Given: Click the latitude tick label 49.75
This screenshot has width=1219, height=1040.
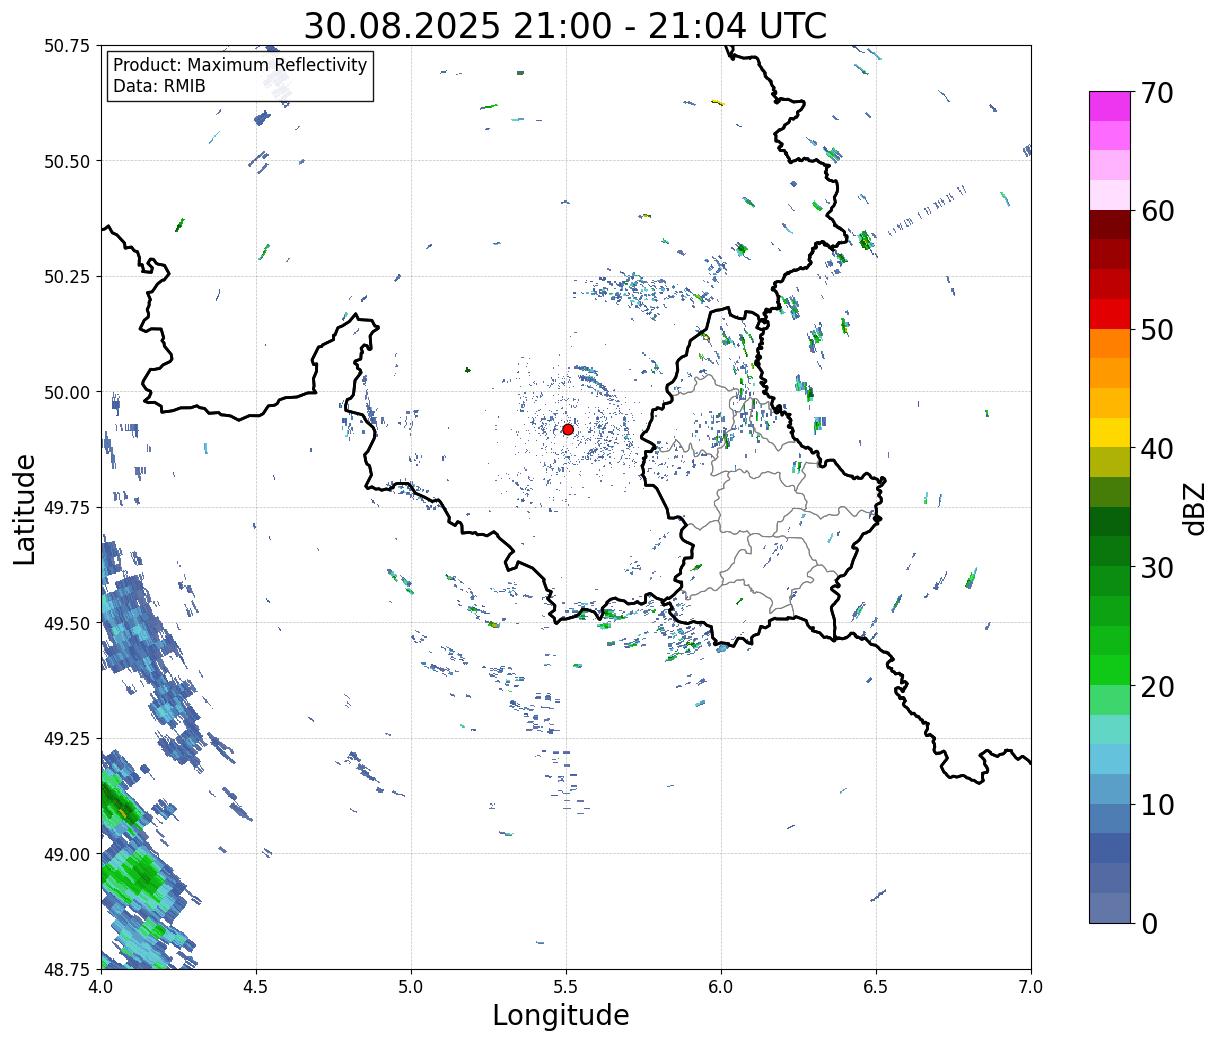Looking at the screenshot, I should click(67, 508).
